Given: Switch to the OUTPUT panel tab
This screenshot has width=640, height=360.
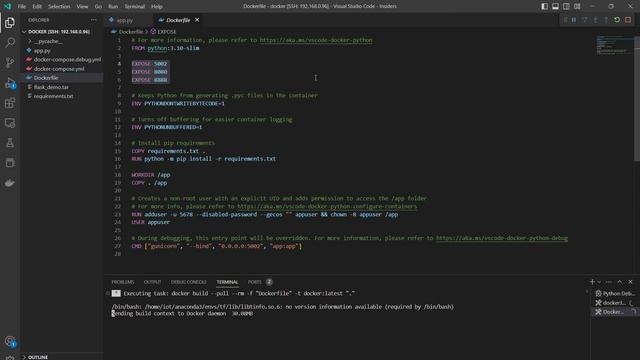Looking at the screenshot, I should click(x=152, y=282).
